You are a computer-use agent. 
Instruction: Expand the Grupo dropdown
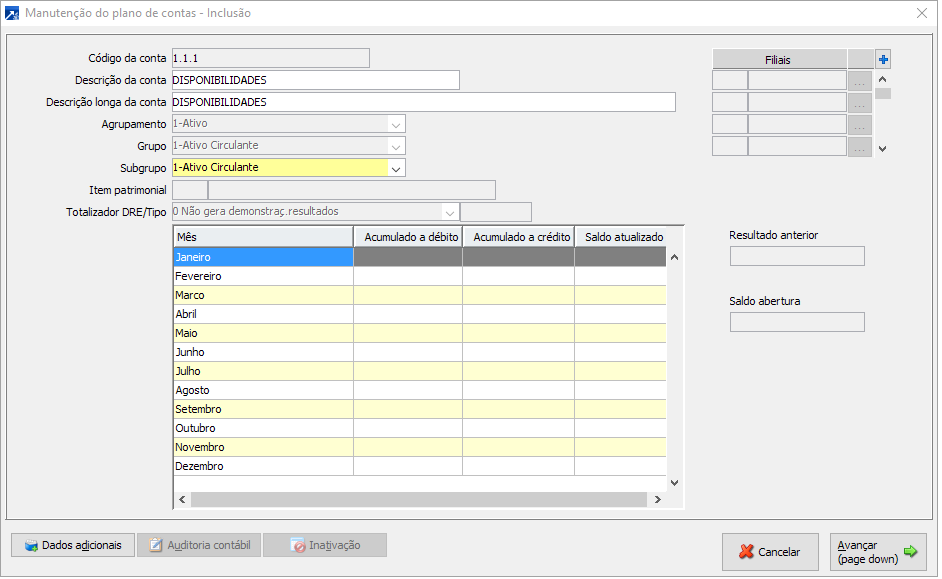click(395, 146)
